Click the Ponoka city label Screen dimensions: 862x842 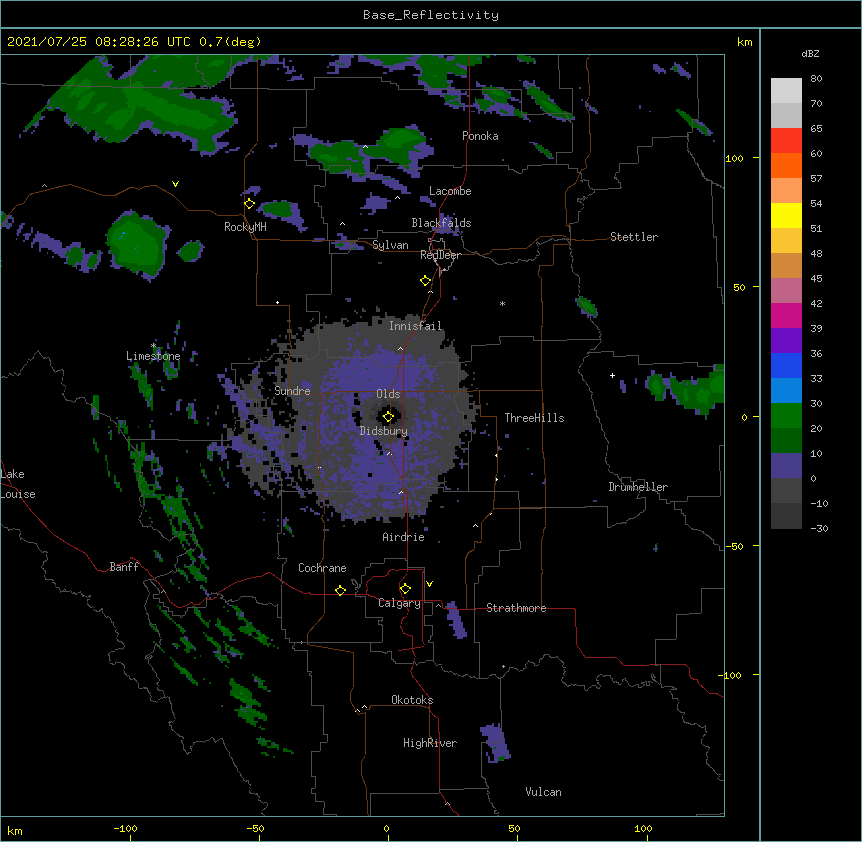(480, 136)
